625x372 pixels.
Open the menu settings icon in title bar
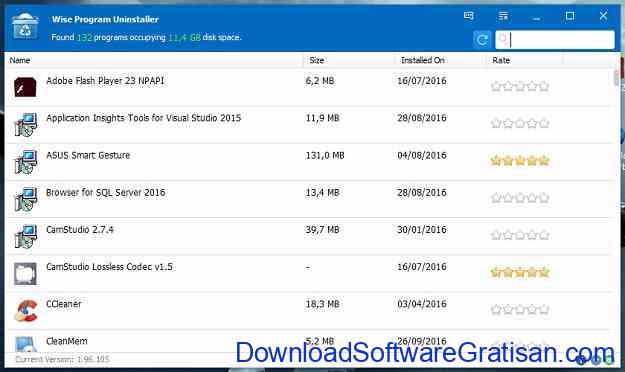tap(503, 16)
